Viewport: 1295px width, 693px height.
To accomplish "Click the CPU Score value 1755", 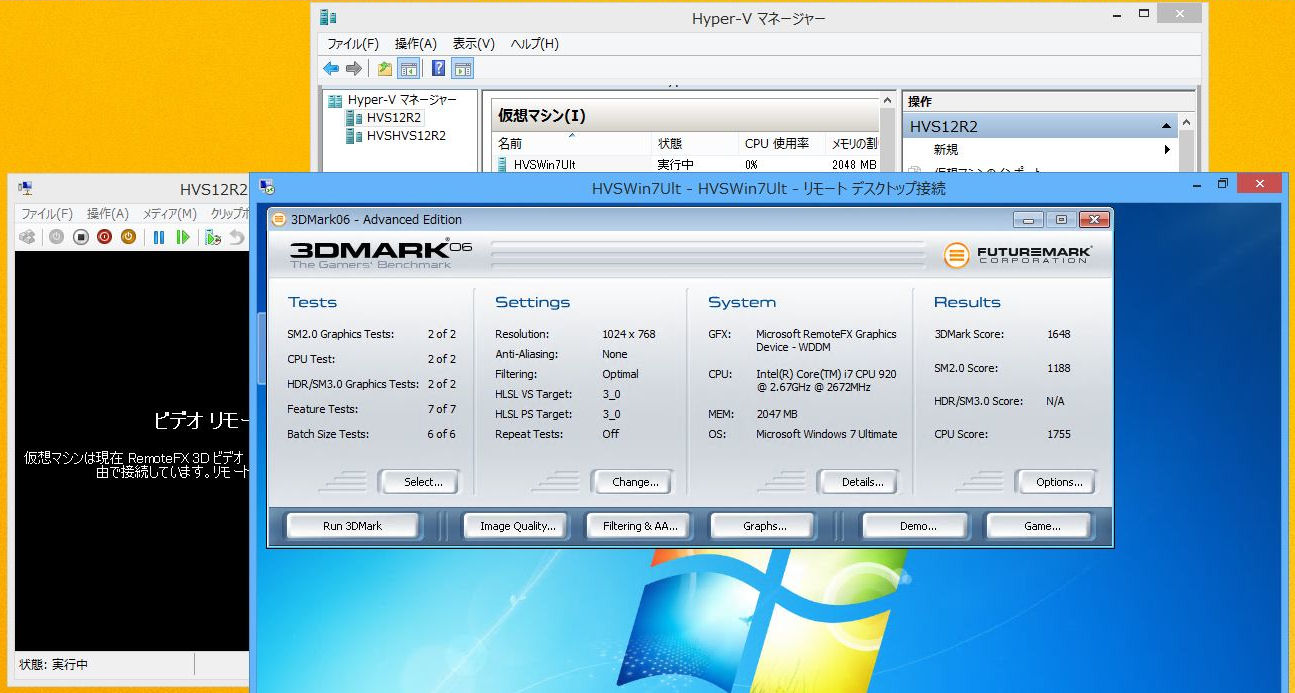I will pos(1059,434).
